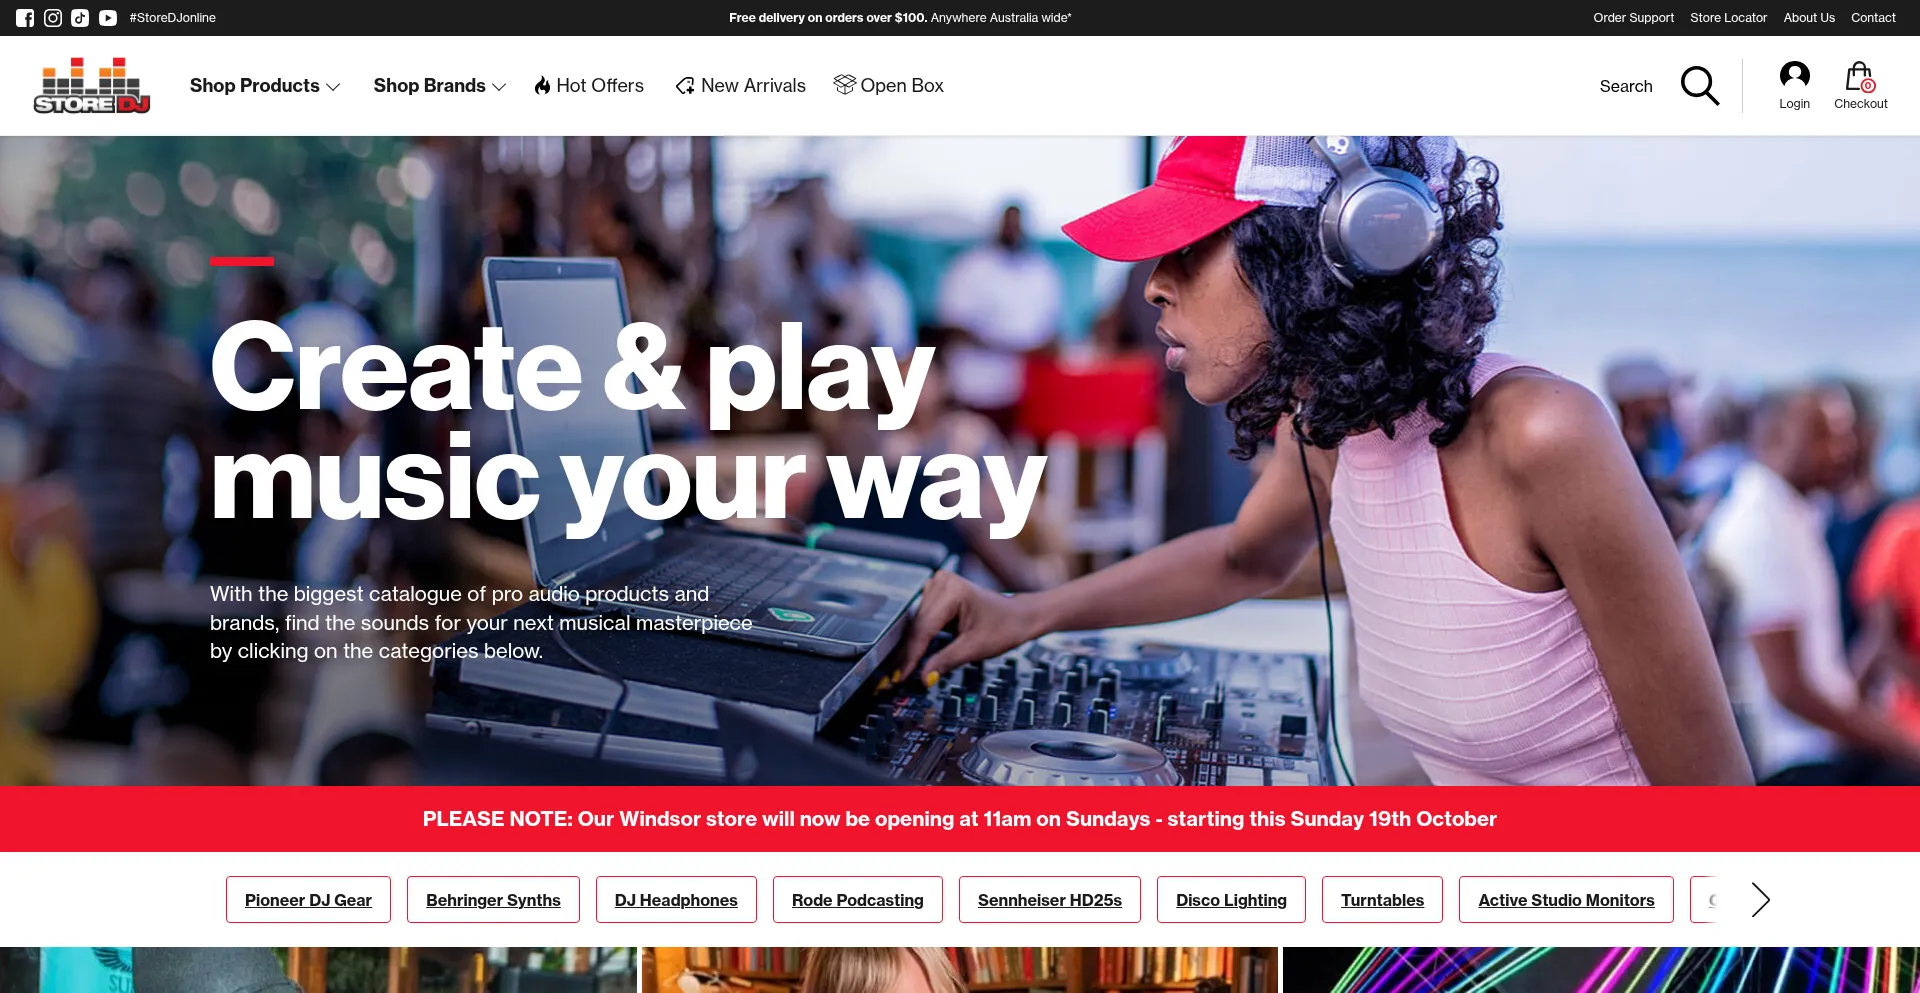Open Hot Offers page
The height and width of the screenshot is (993, 1920).
(x=600, y=86)
